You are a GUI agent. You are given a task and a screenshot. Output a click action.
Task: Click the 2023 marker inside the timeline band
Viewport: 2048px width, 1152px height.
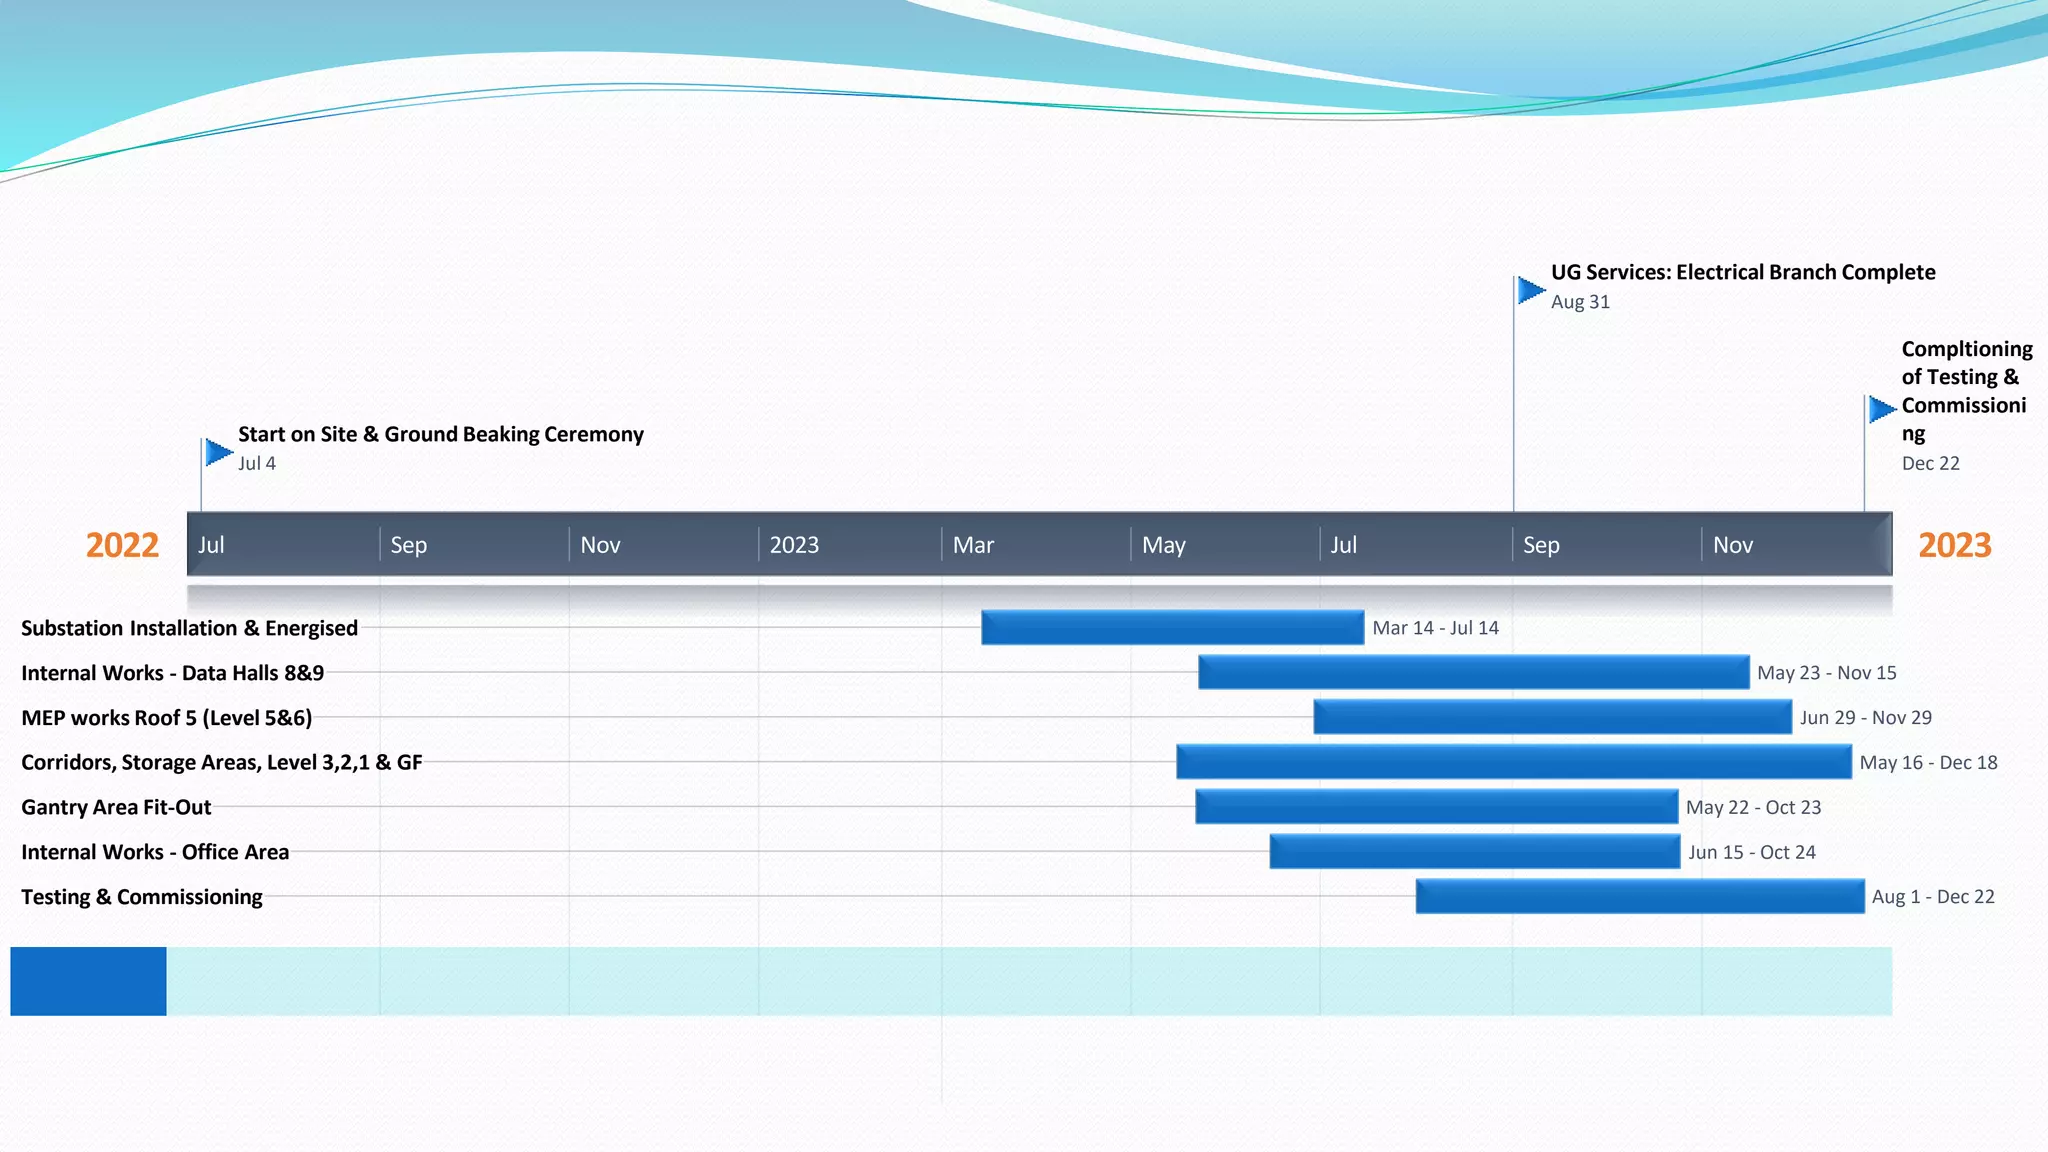pyautogui.click(x=794, y=545)
